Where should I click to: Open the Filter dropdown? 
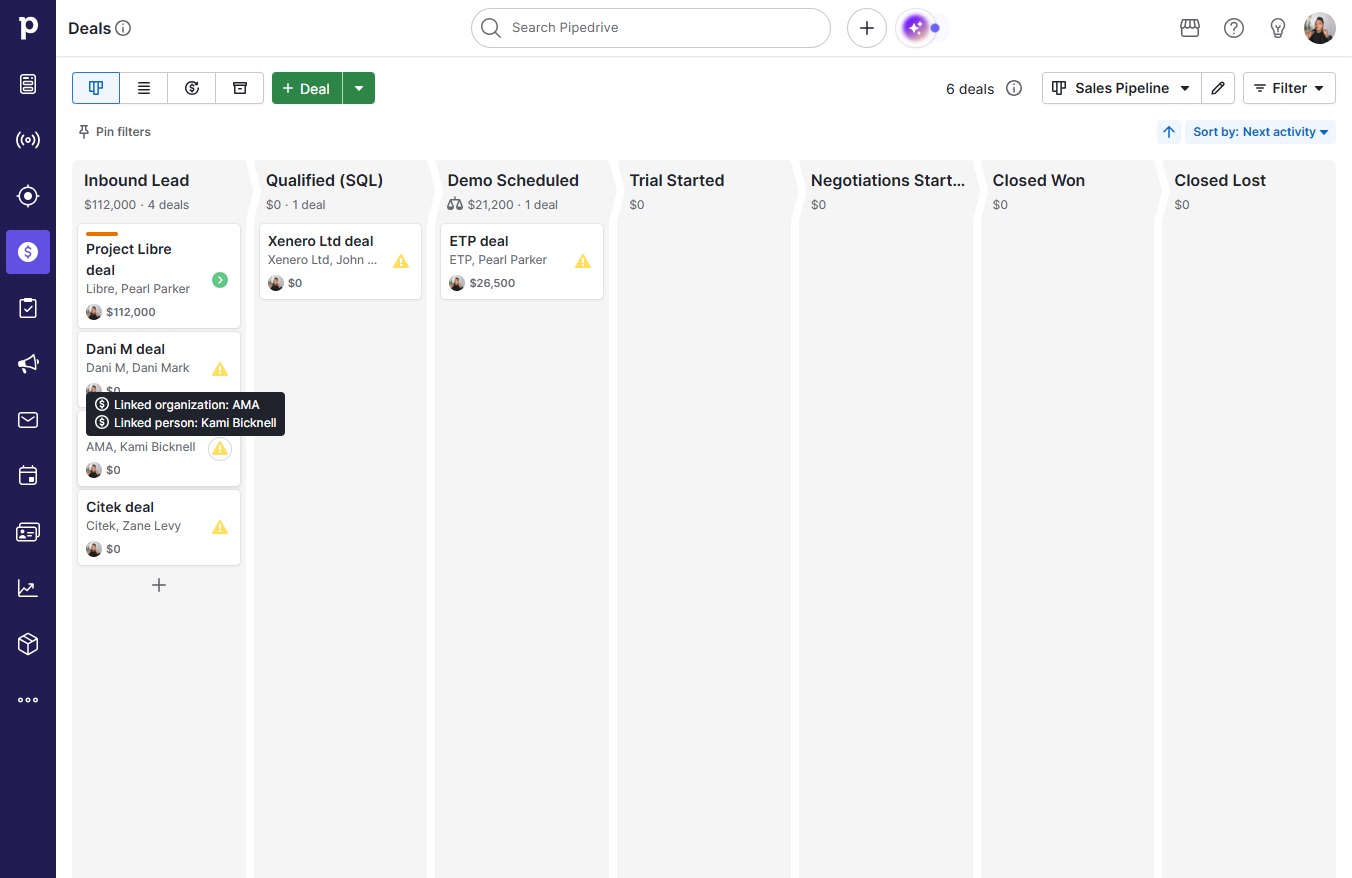[1289, 88]
